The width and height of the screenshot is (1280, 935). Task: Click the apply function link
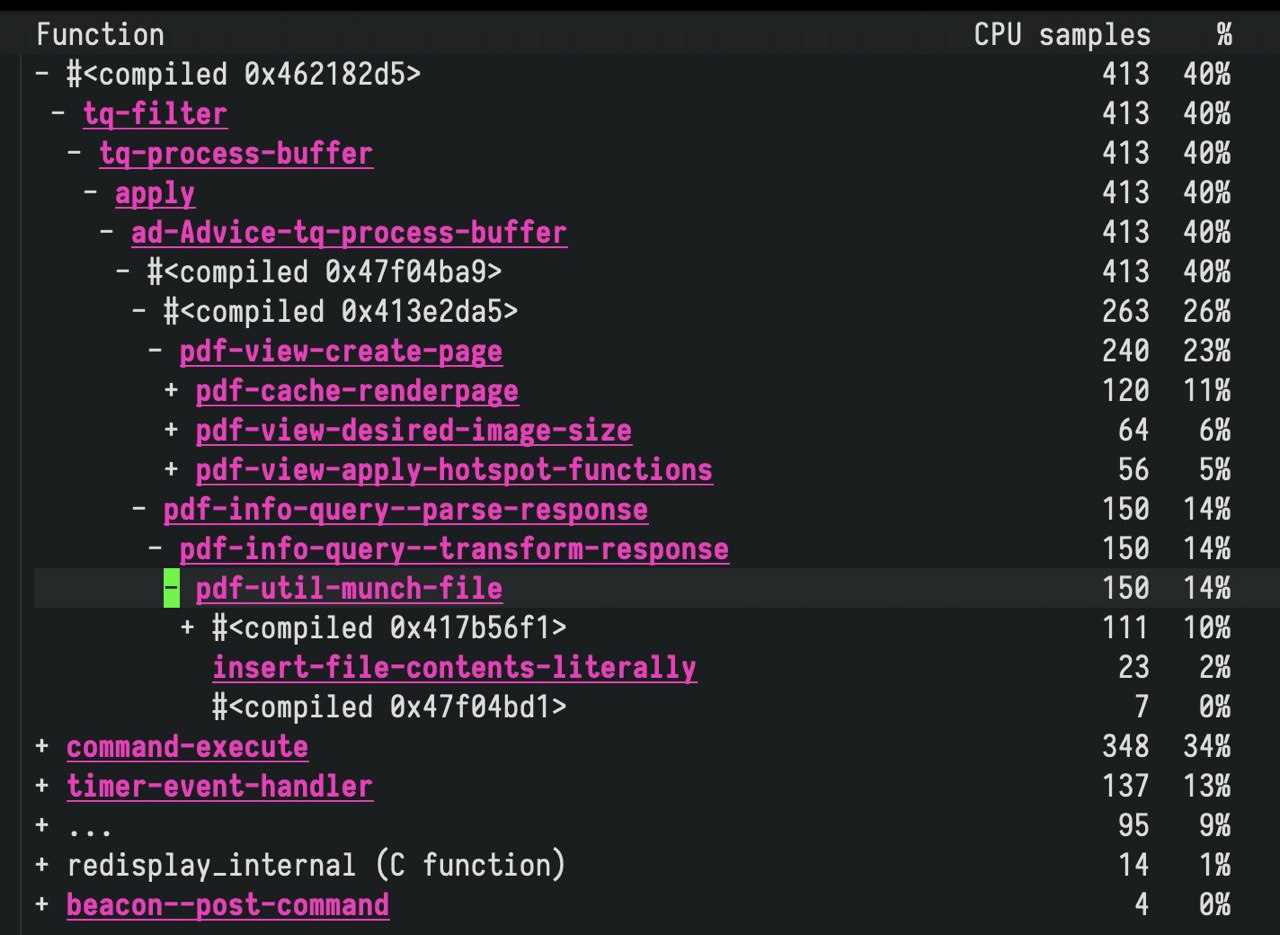coord(155,193)
